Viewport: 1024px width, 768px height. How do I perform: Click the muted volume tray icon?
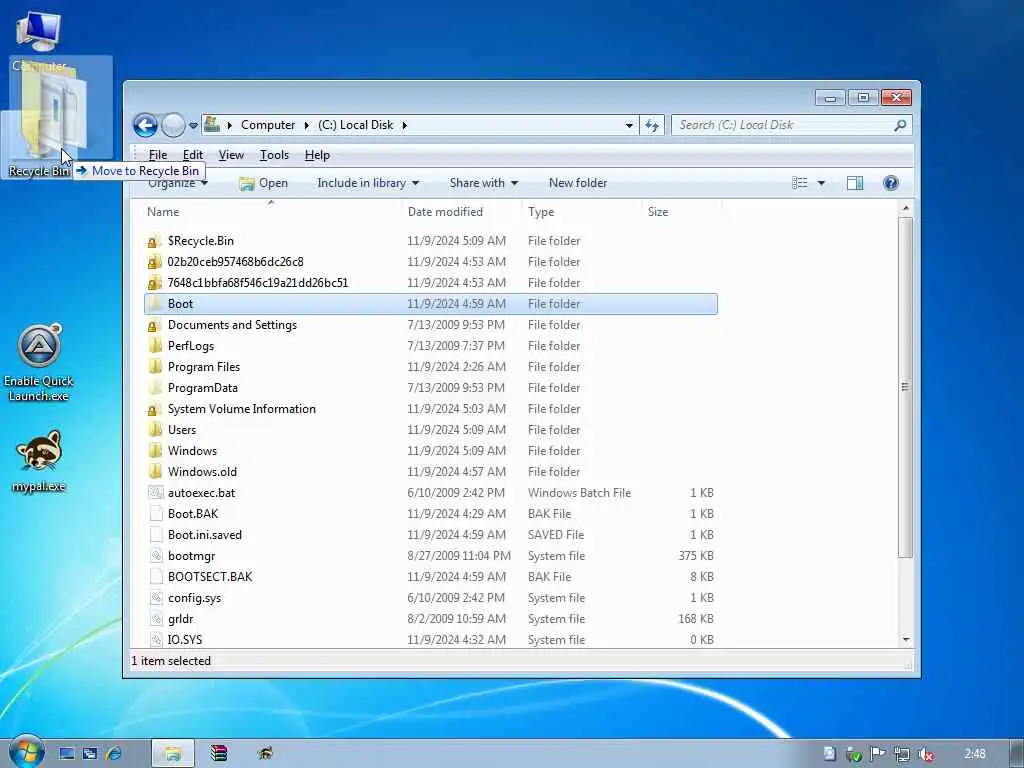pos(925,754)
